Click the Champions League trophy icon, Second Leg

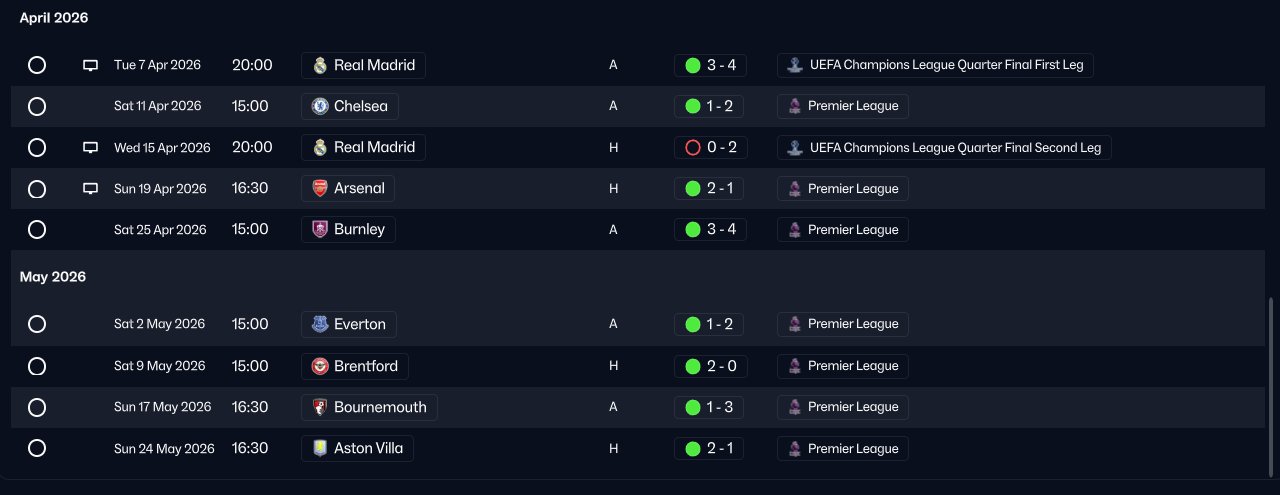[795, 148]
